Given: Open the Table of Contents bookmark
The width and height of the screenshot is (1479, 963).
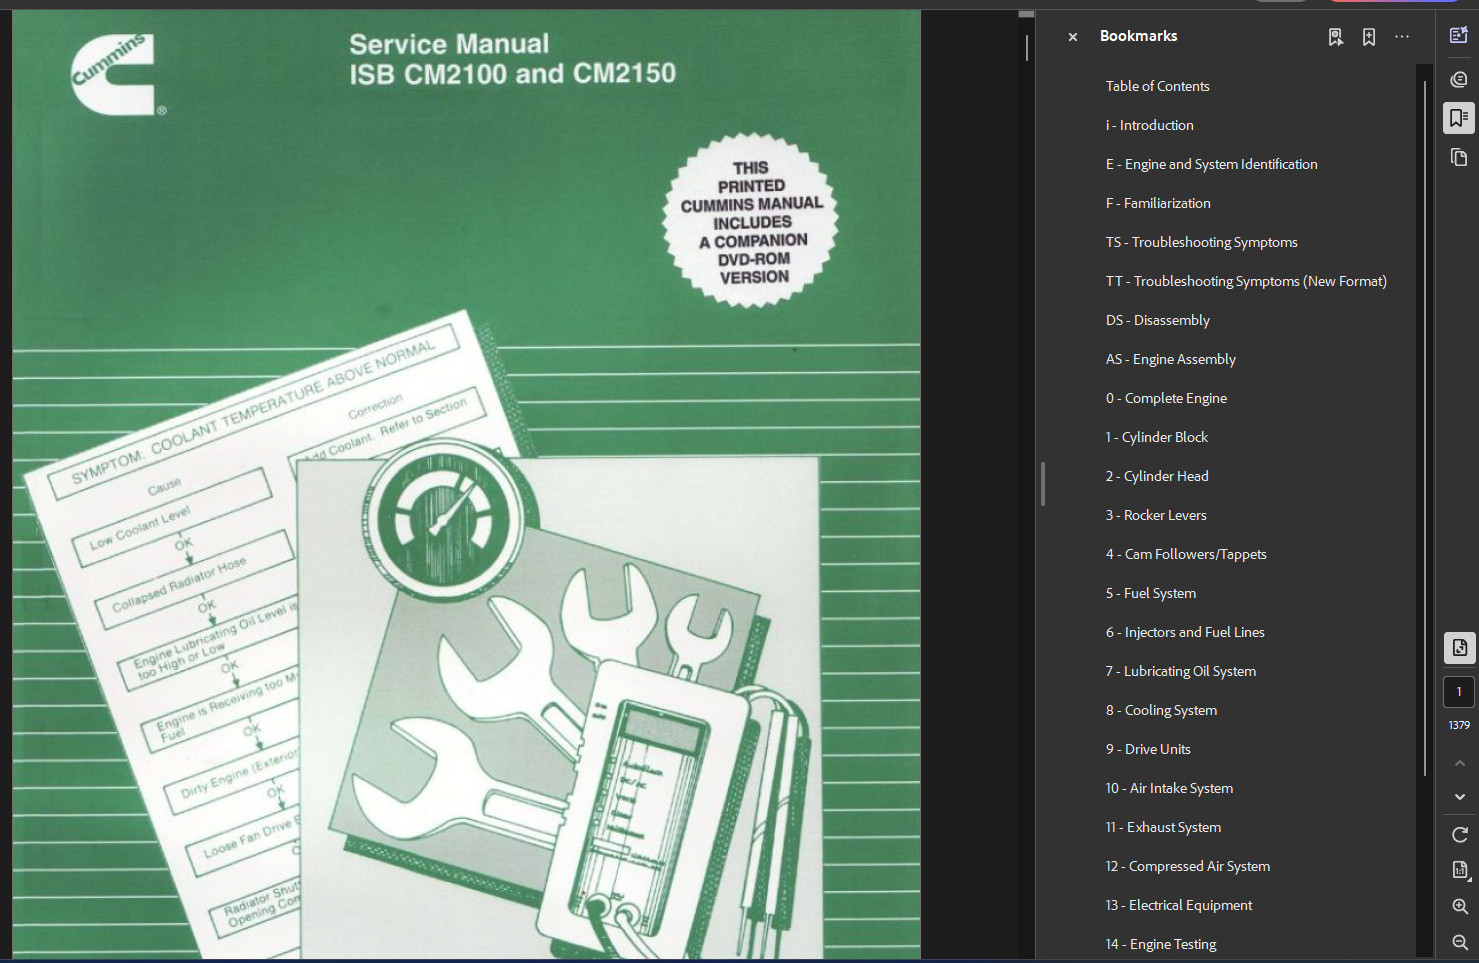Looking at the screenshot, I should pyautogui.click(x=1157, y=86).
